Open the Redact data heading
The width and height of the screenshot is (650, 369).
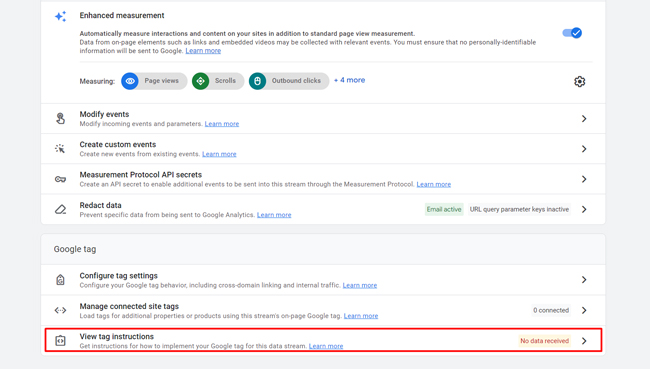click(100, 205)
